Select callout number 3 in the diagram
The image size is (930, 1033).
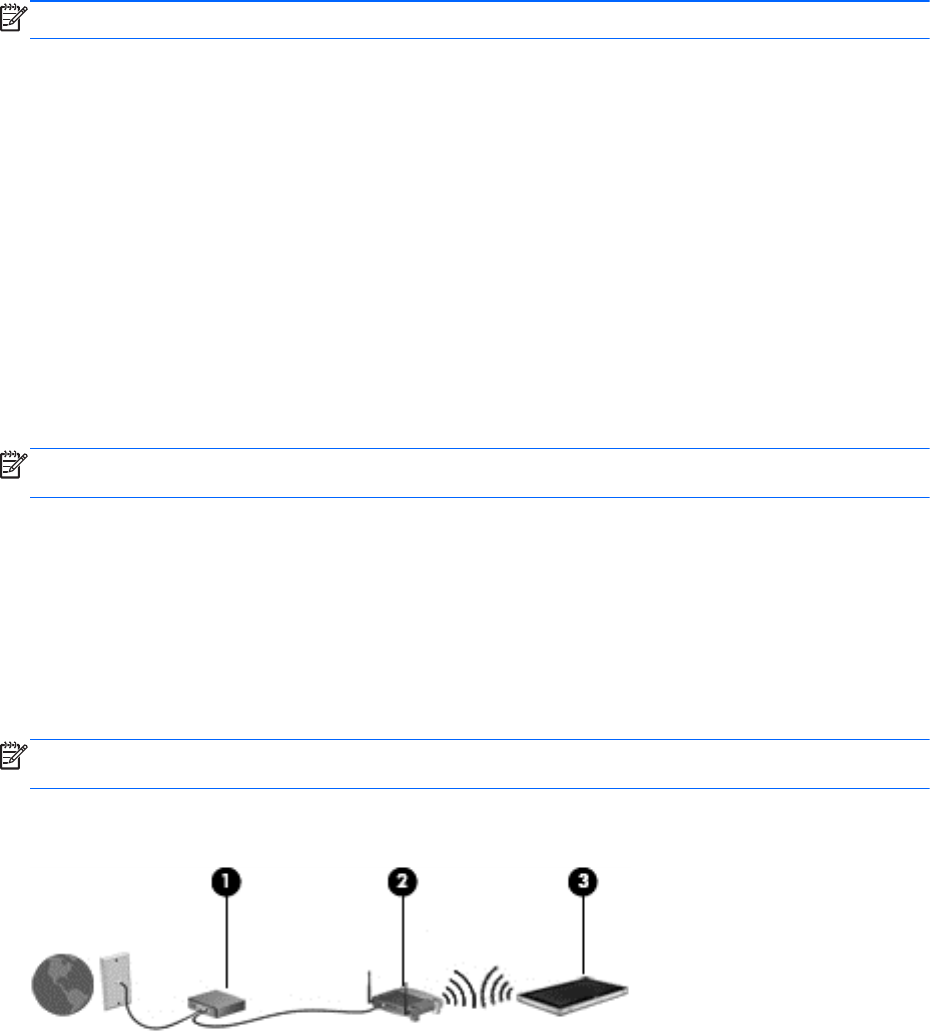point(583,881)
